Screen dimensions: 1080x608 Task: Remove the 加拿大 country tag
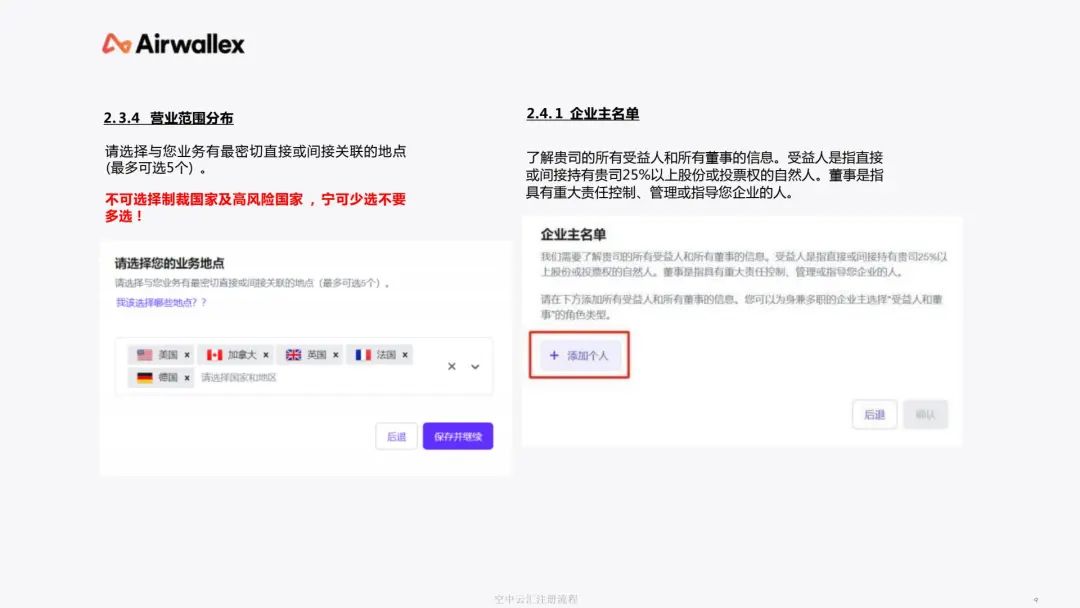click(x=265, y=355)
